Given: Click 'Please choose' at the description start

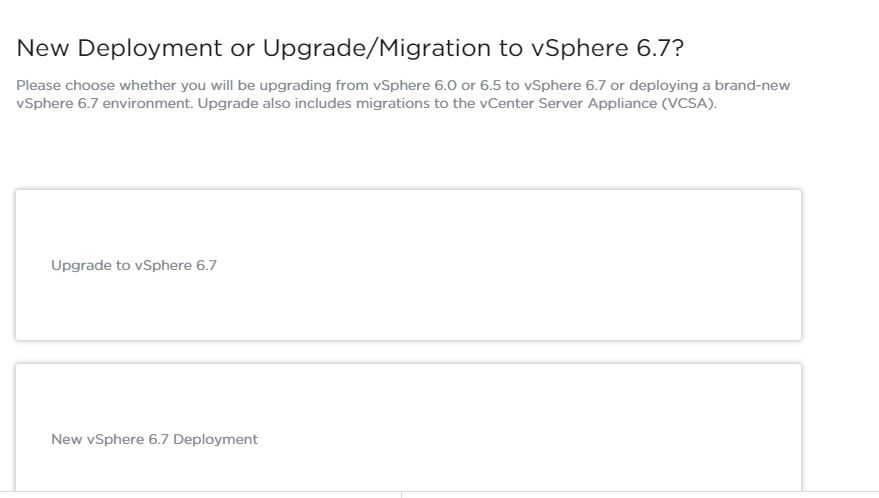Looking at the screenshot, I should pyautogui.click(x=54, y=85).
